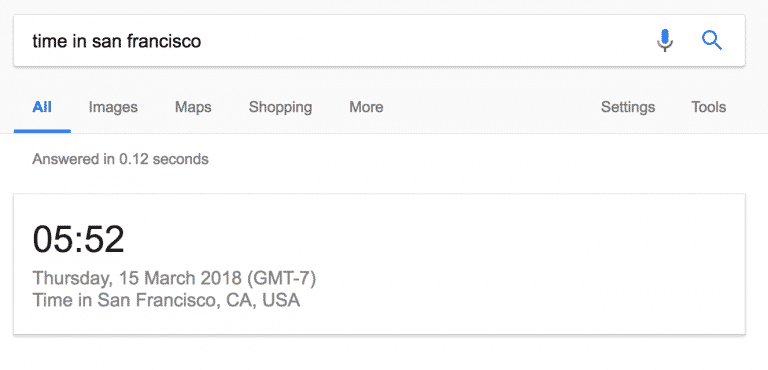Open the Maps tab
Image resolution: width=768 pixels, height=370 pixels.
(x=193, y=107)
